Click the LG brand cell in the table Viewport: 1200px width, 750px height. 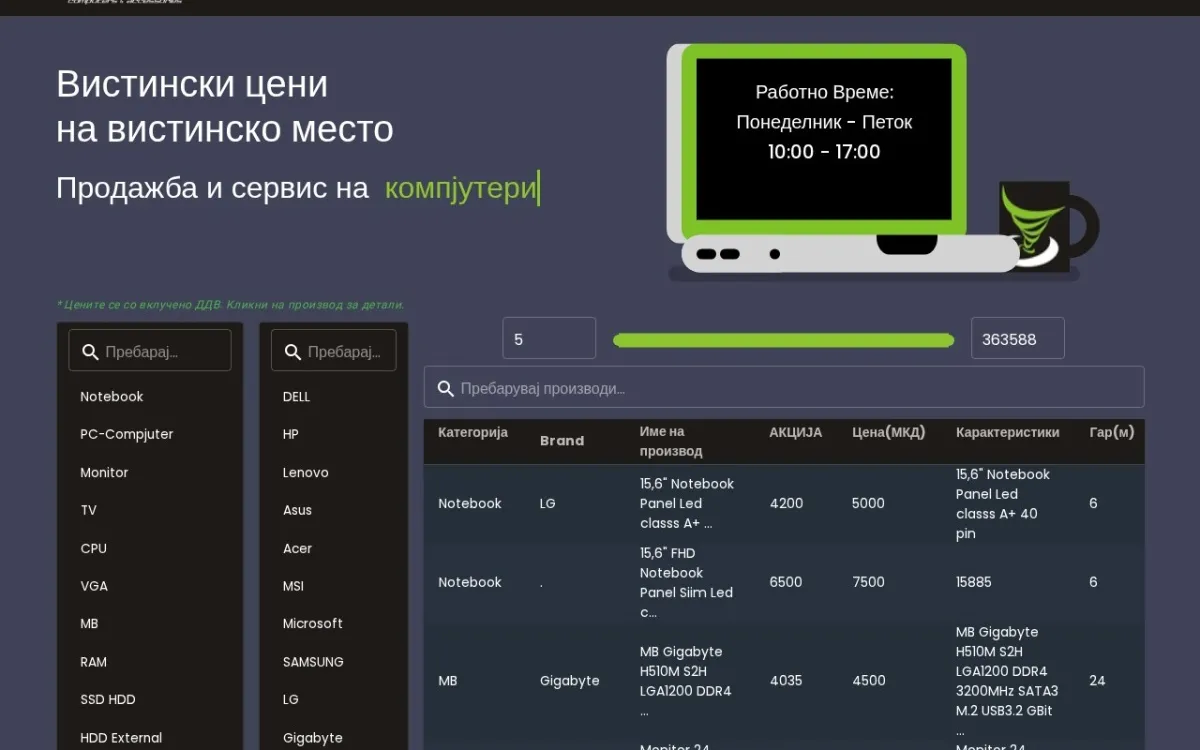[x=548, y=503]
